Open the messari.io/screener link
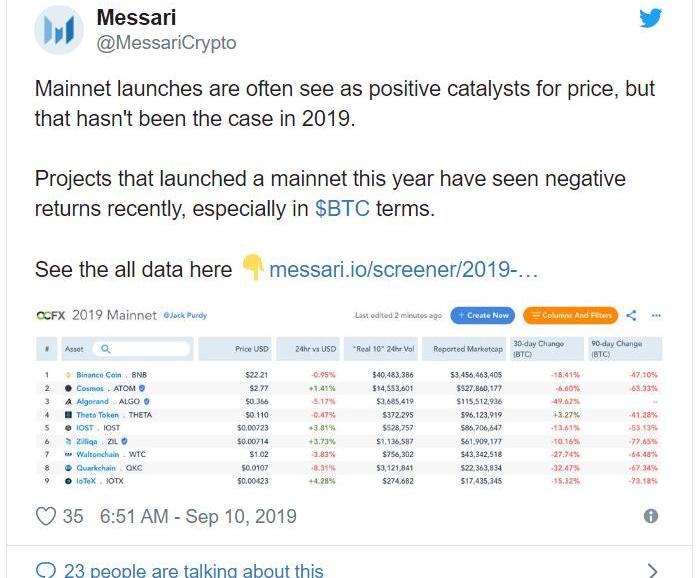The width and height of the screenshot is (700, 578). [406, 270]
